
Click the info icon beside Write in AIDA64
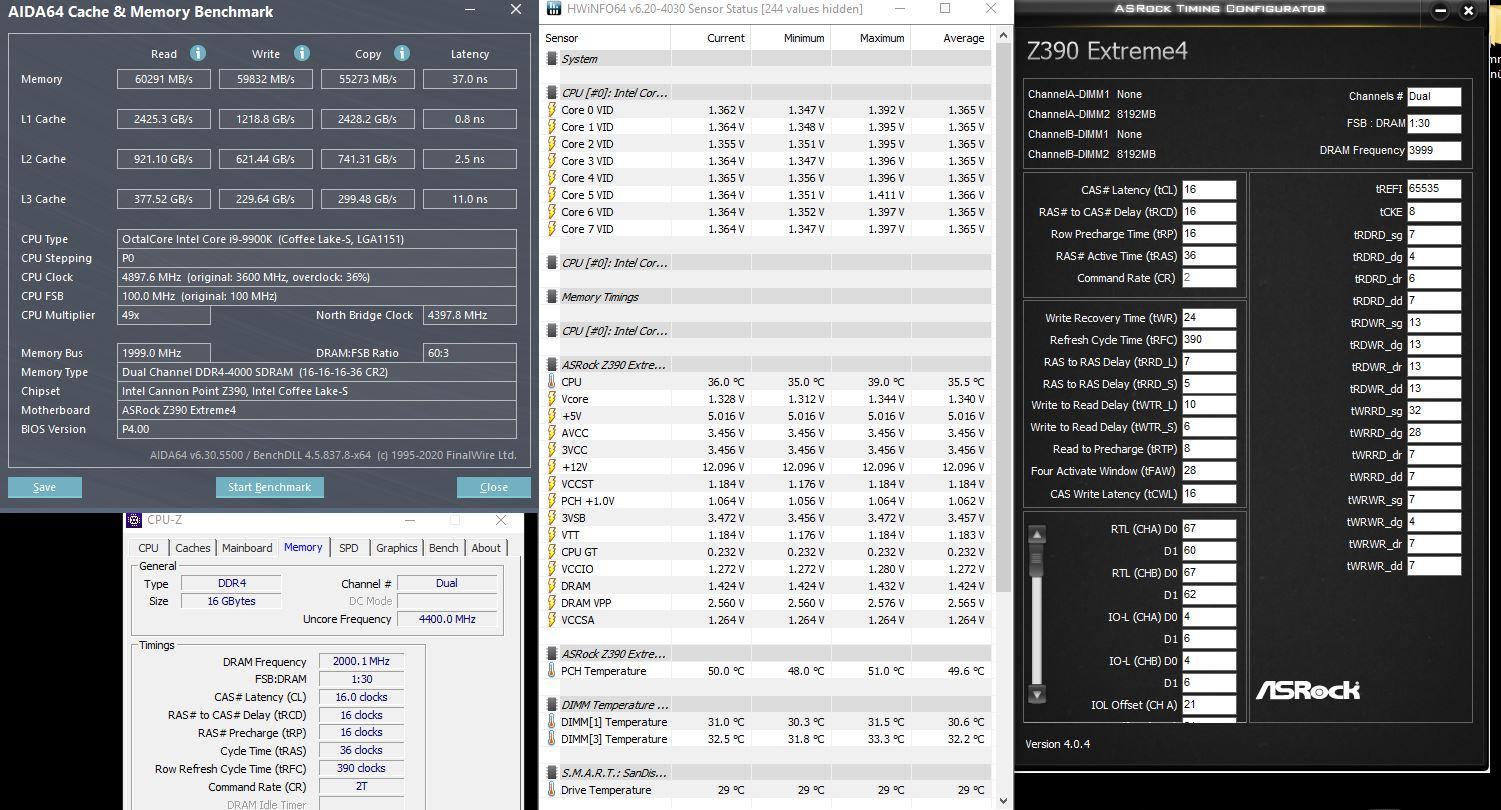(302, 53)
